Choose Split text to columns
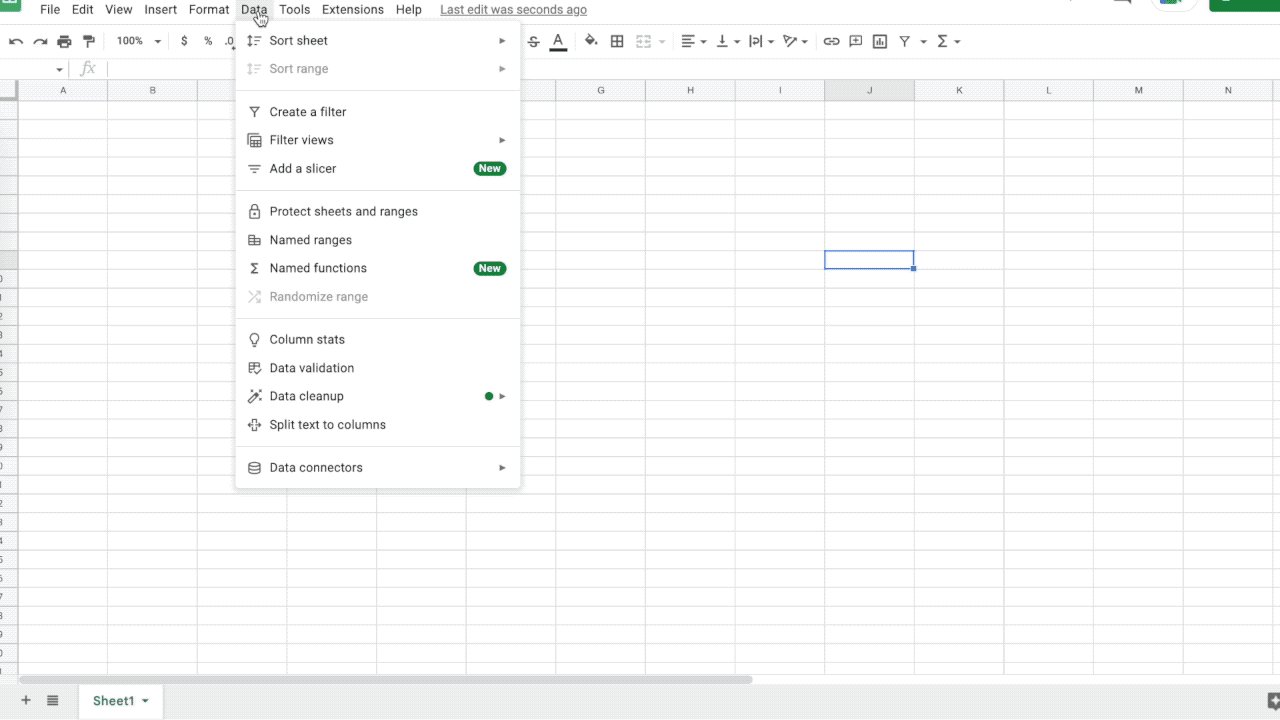Screen dimensions: 1280x720 378,425
